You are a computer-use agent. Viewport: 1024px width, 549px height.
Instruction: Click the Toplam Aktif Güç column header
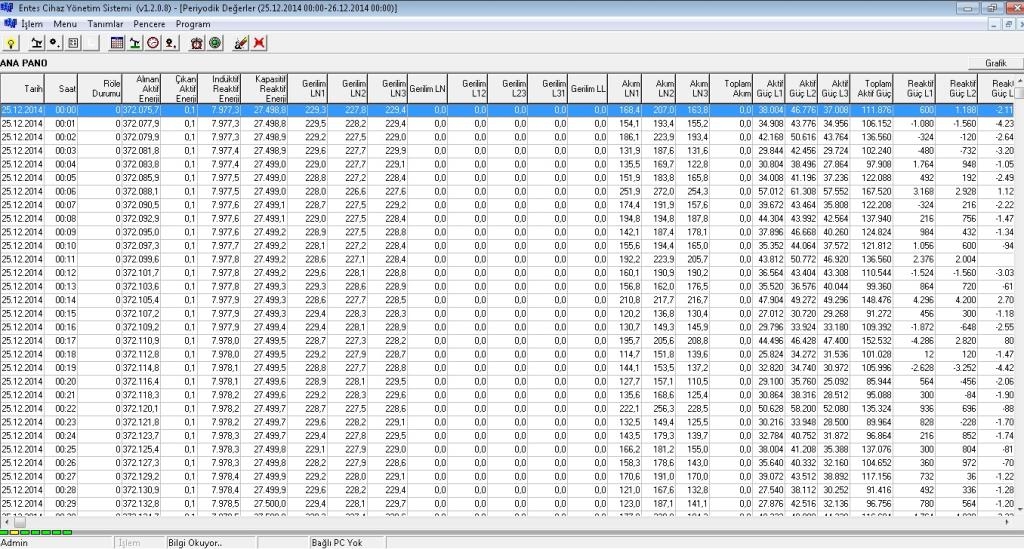871,88
